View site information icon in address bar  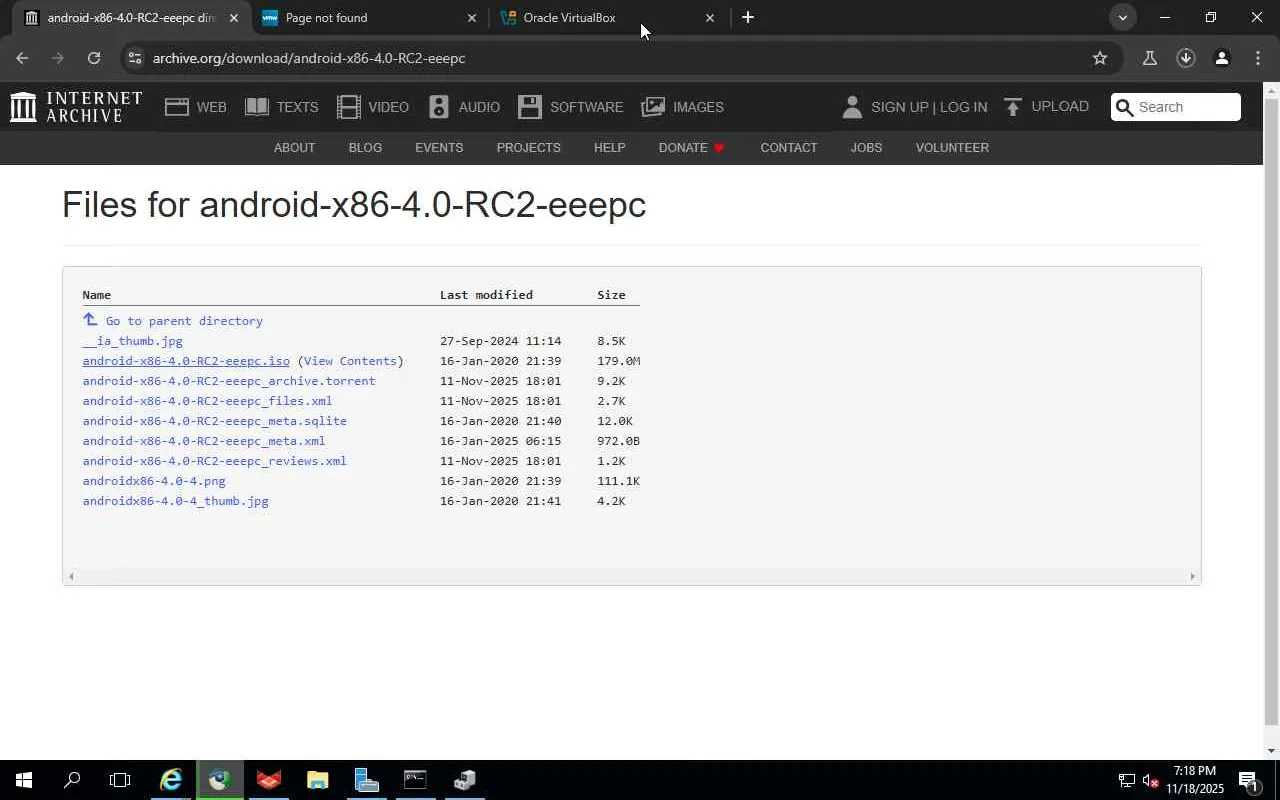click(x=135, y=58)
